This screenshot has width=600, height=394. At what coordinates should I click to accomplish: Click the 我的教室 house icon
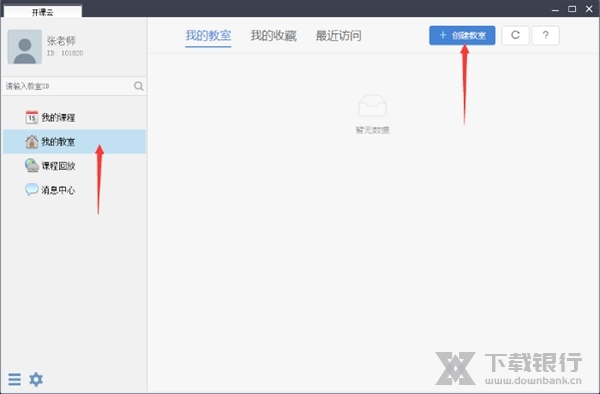(x=32, y=142)
